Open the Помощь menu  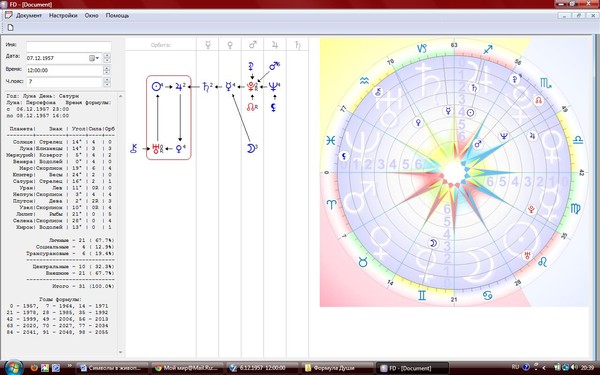point(117,16)
